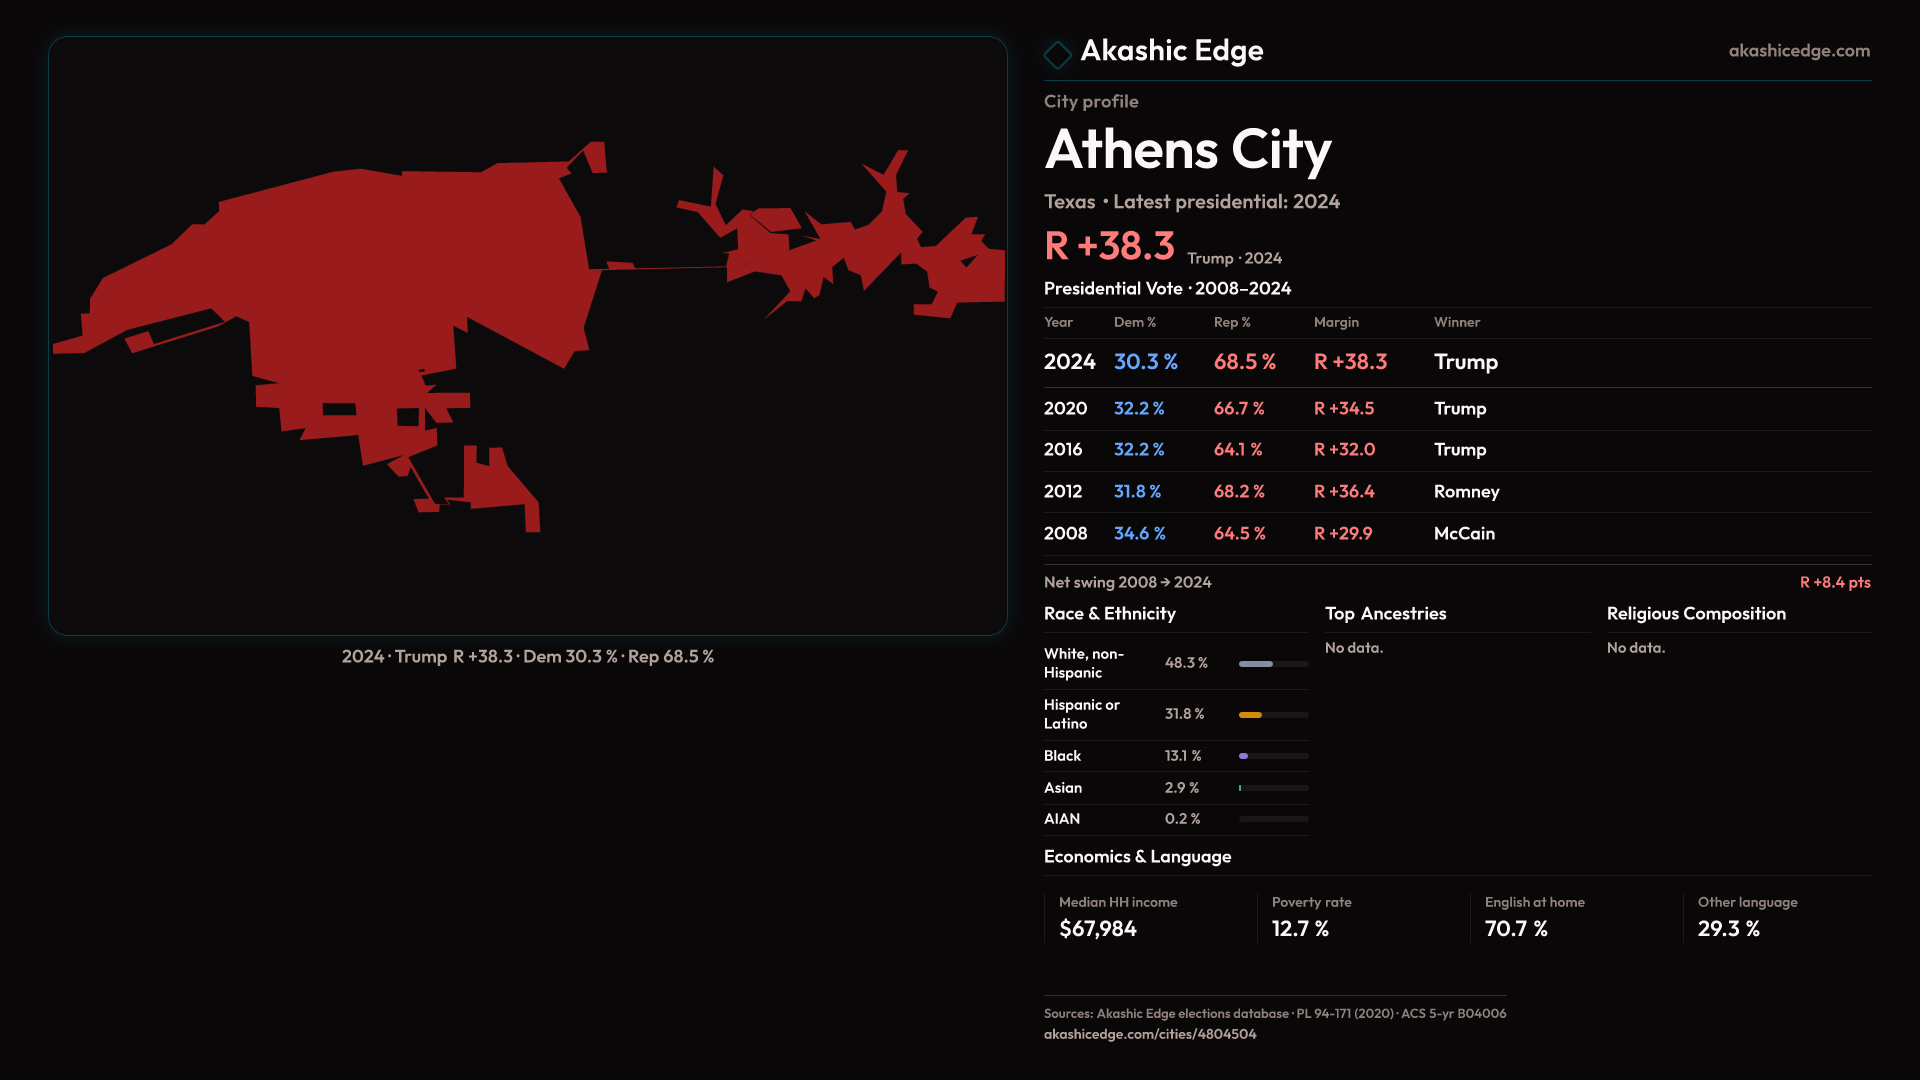Click the Median HH income value
Image resolution: width=1920 pixels, height=1080 pixels.
pos(1097,929)
